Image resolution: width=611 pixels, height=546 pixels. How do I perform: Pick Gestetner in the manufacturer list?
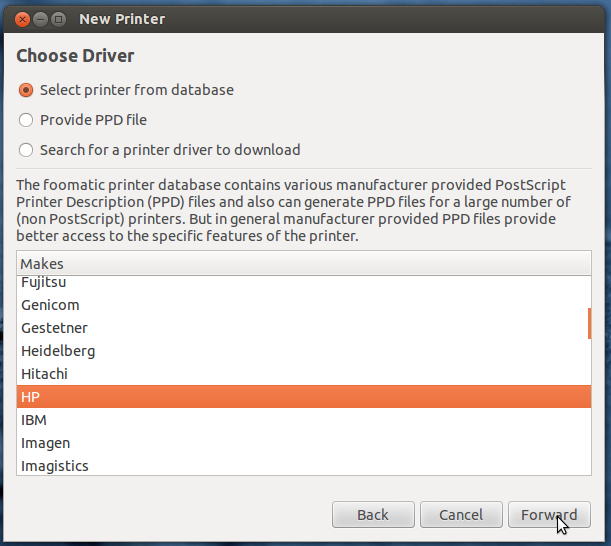click(304, 328)
